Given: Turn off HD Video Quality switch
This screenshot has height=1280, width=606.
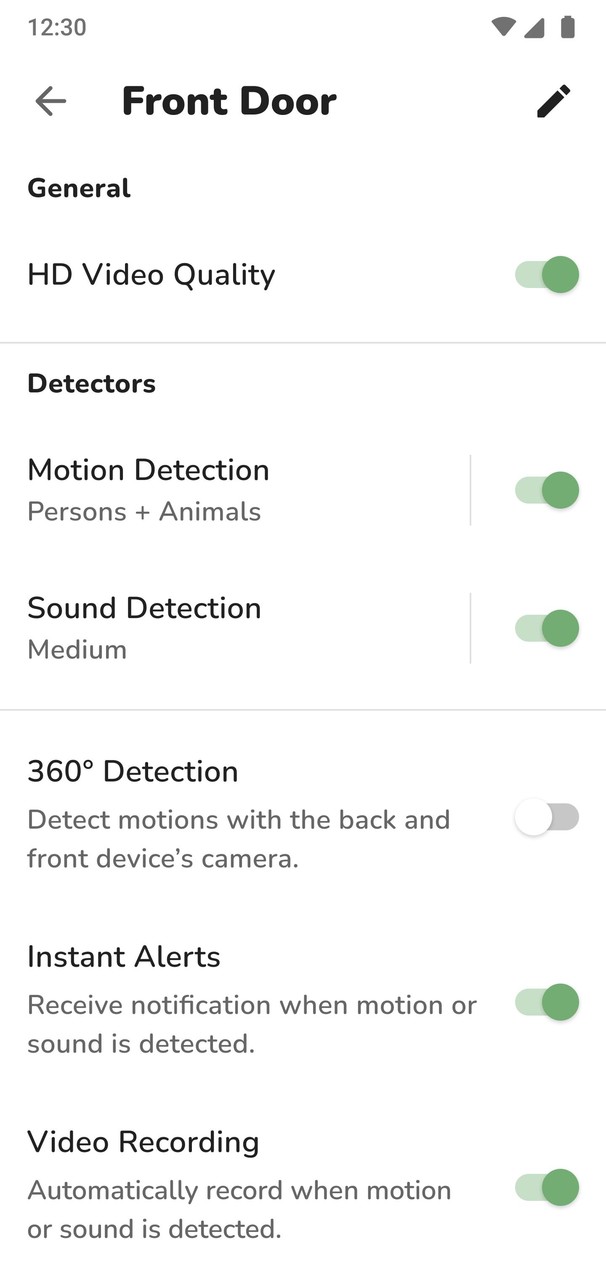Looking at the screenshot, I should pyautogui.click(x=547, y=275).
